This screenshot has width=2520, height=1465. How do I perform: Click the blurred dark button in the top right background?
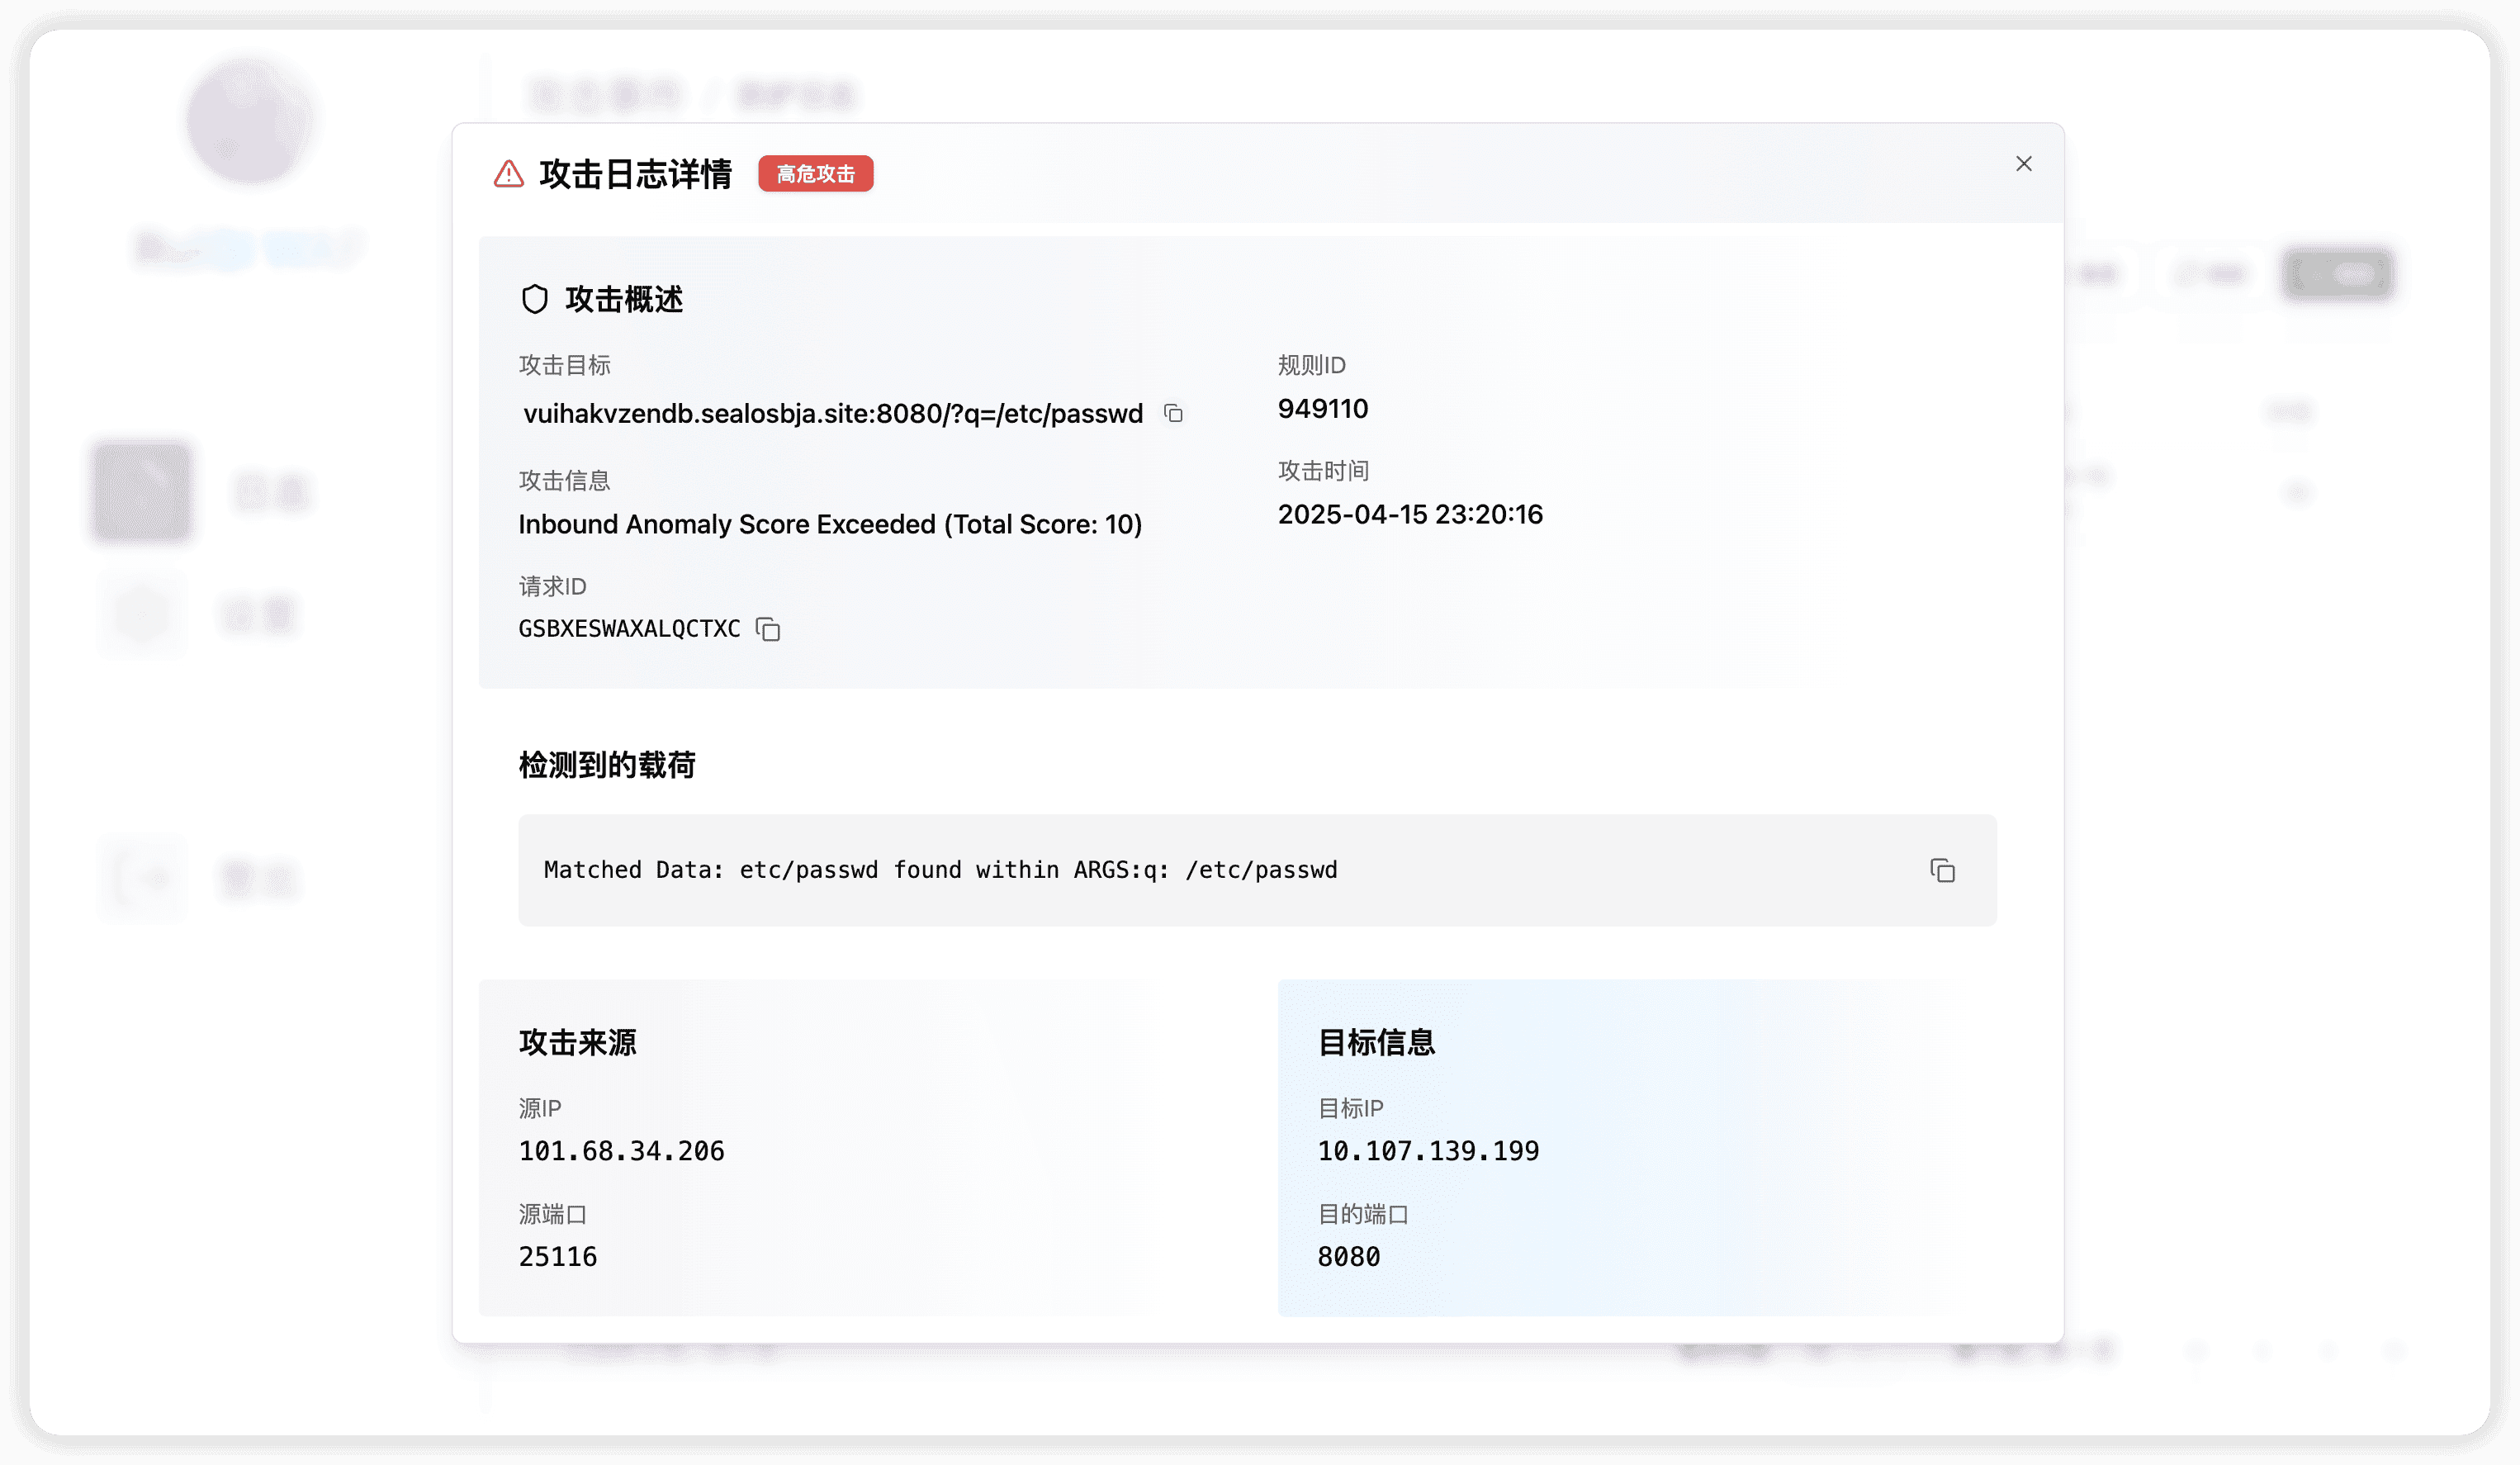tap(2338, 273)
